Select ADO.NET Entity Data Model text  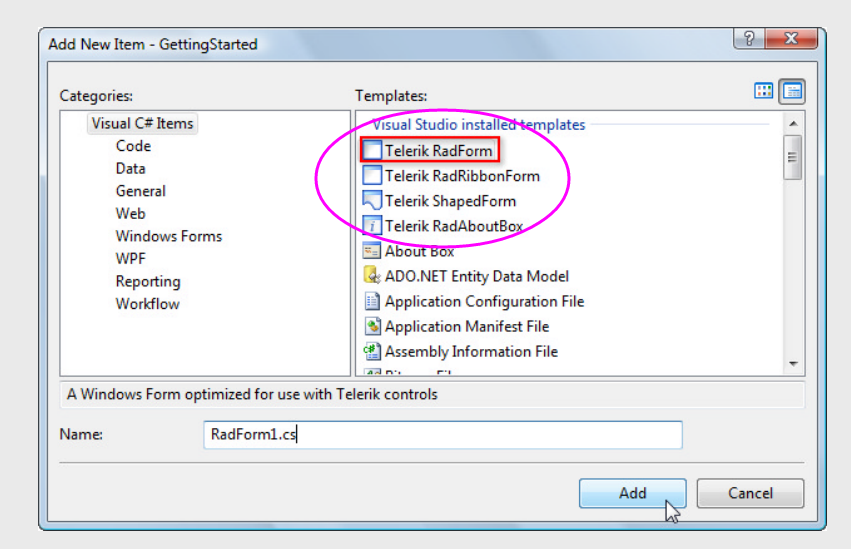click(477, 276)
